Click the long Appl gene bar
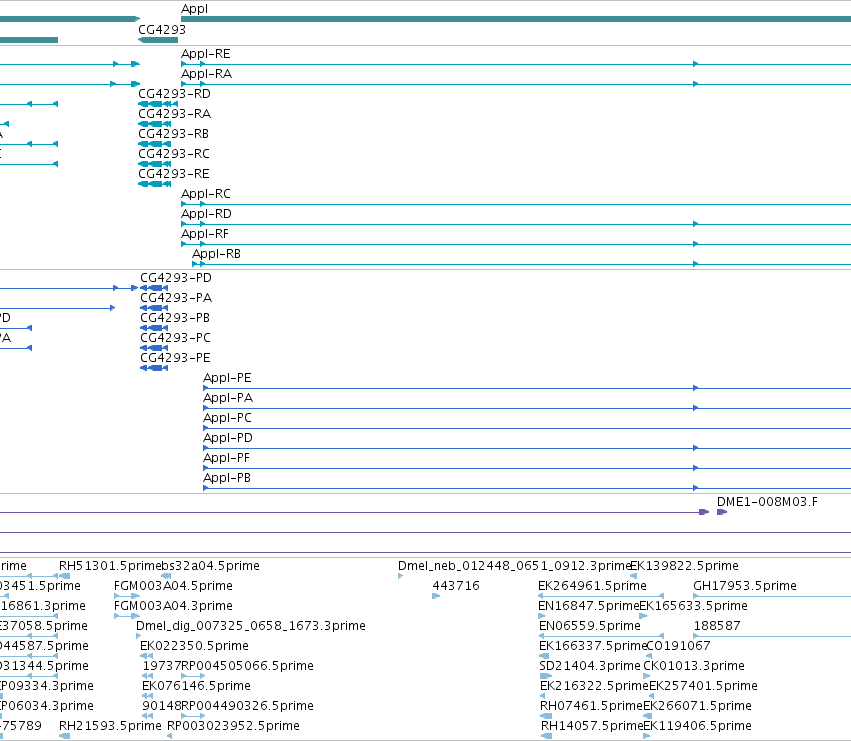 pos(516,19)
